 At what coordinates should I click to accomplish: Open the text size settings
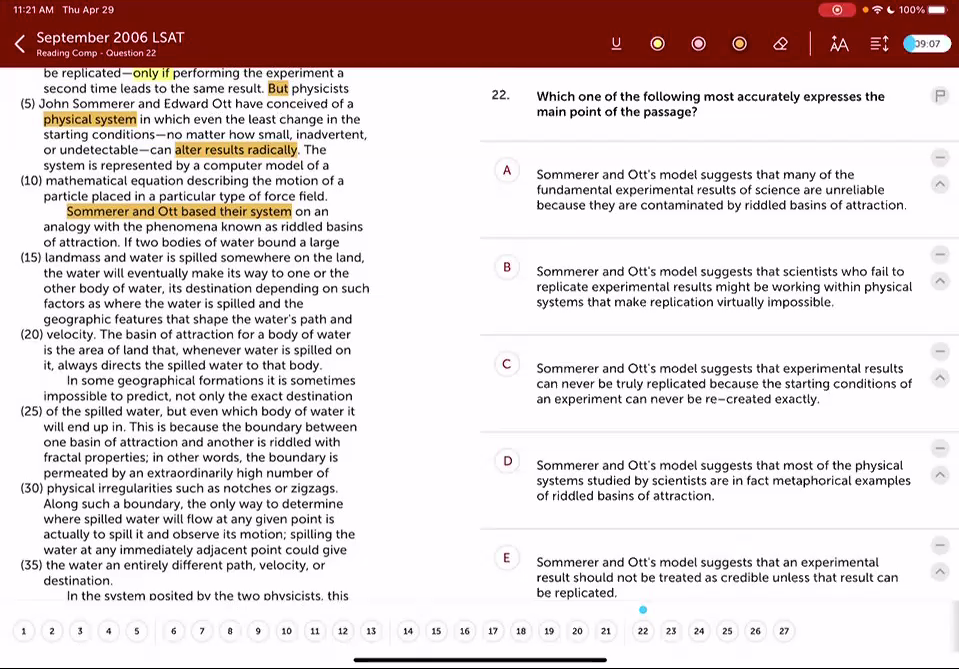click(x=839, y=43)
